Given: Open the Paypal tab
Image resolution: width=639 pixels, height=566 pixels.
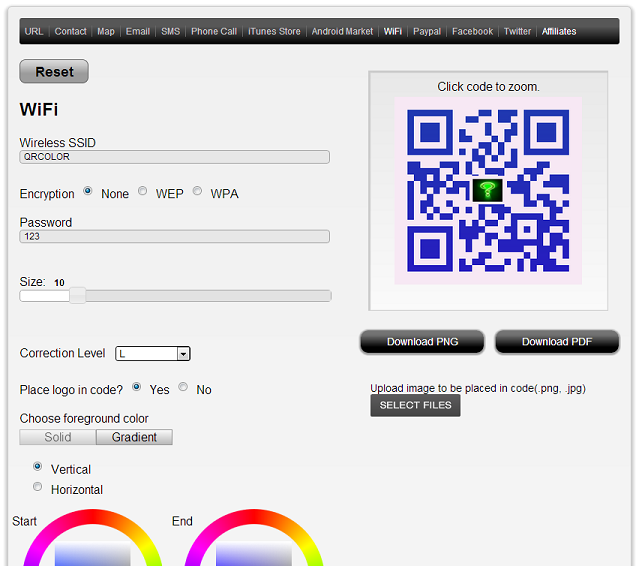Looking at the screenshot, I should (x=427, y=31).
